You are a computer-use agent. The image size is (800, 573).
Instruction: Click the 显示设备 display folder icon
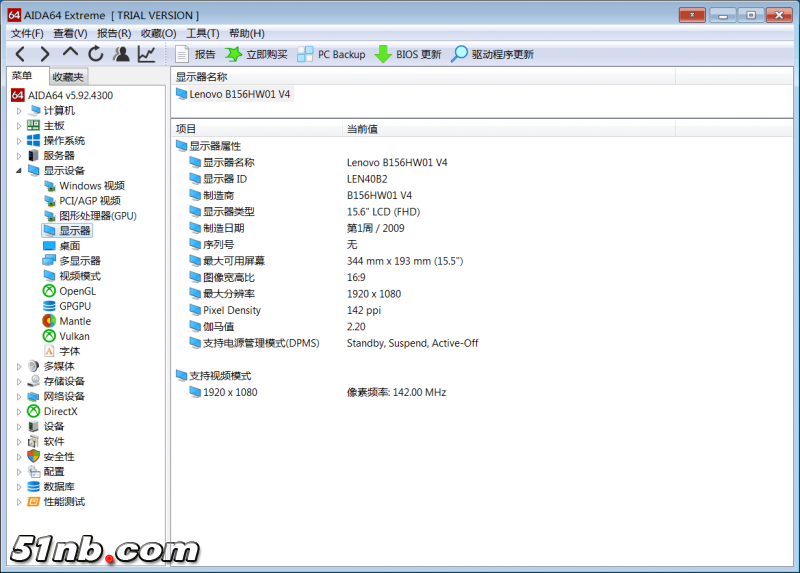[x=34, y=170]
